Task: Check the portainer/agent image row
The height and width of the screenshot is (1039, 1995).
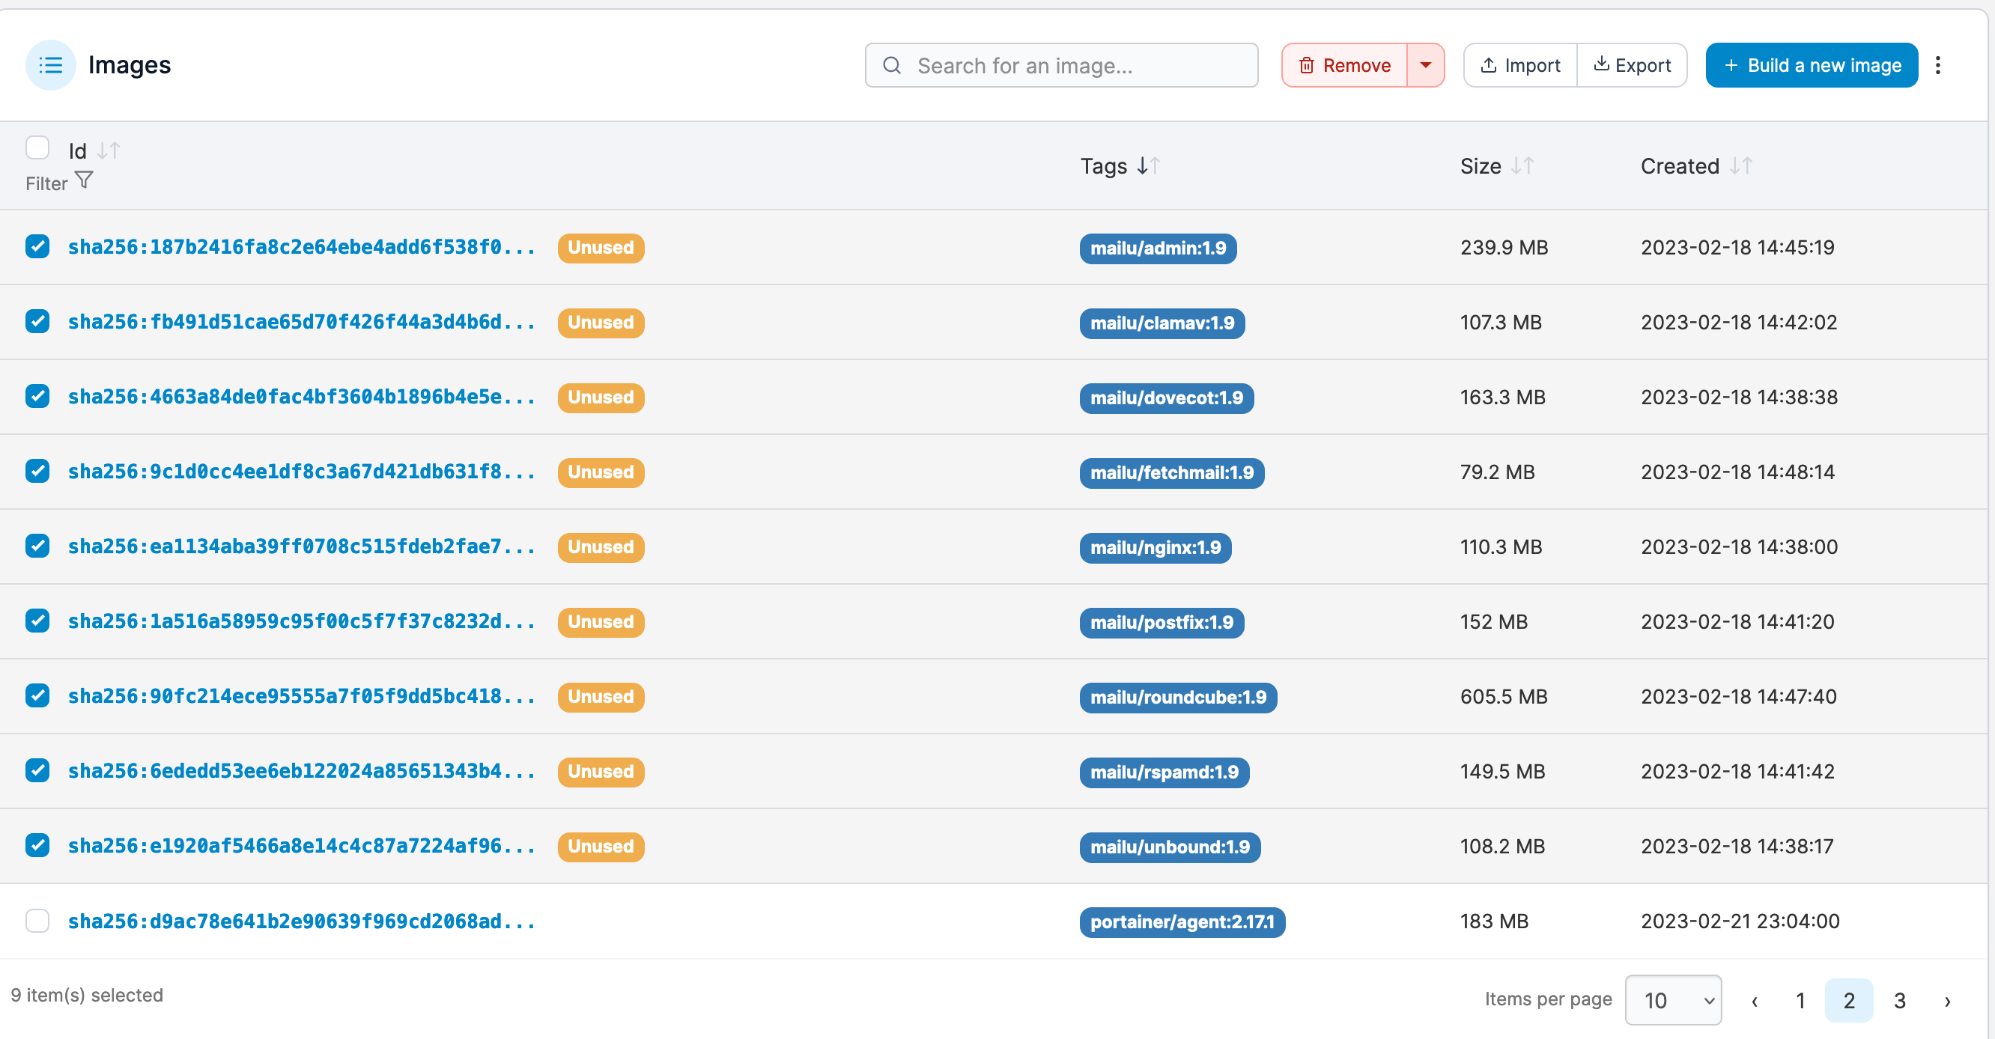Action: (x=38, y=921)
